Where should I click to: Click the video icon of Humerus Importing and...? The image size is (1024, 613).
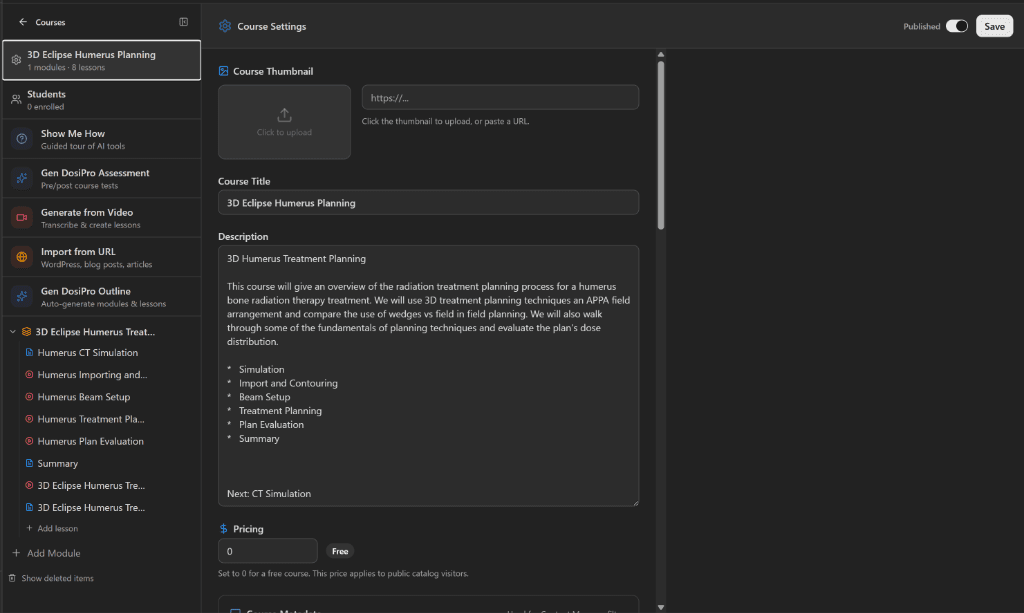[x=29, y=374]
